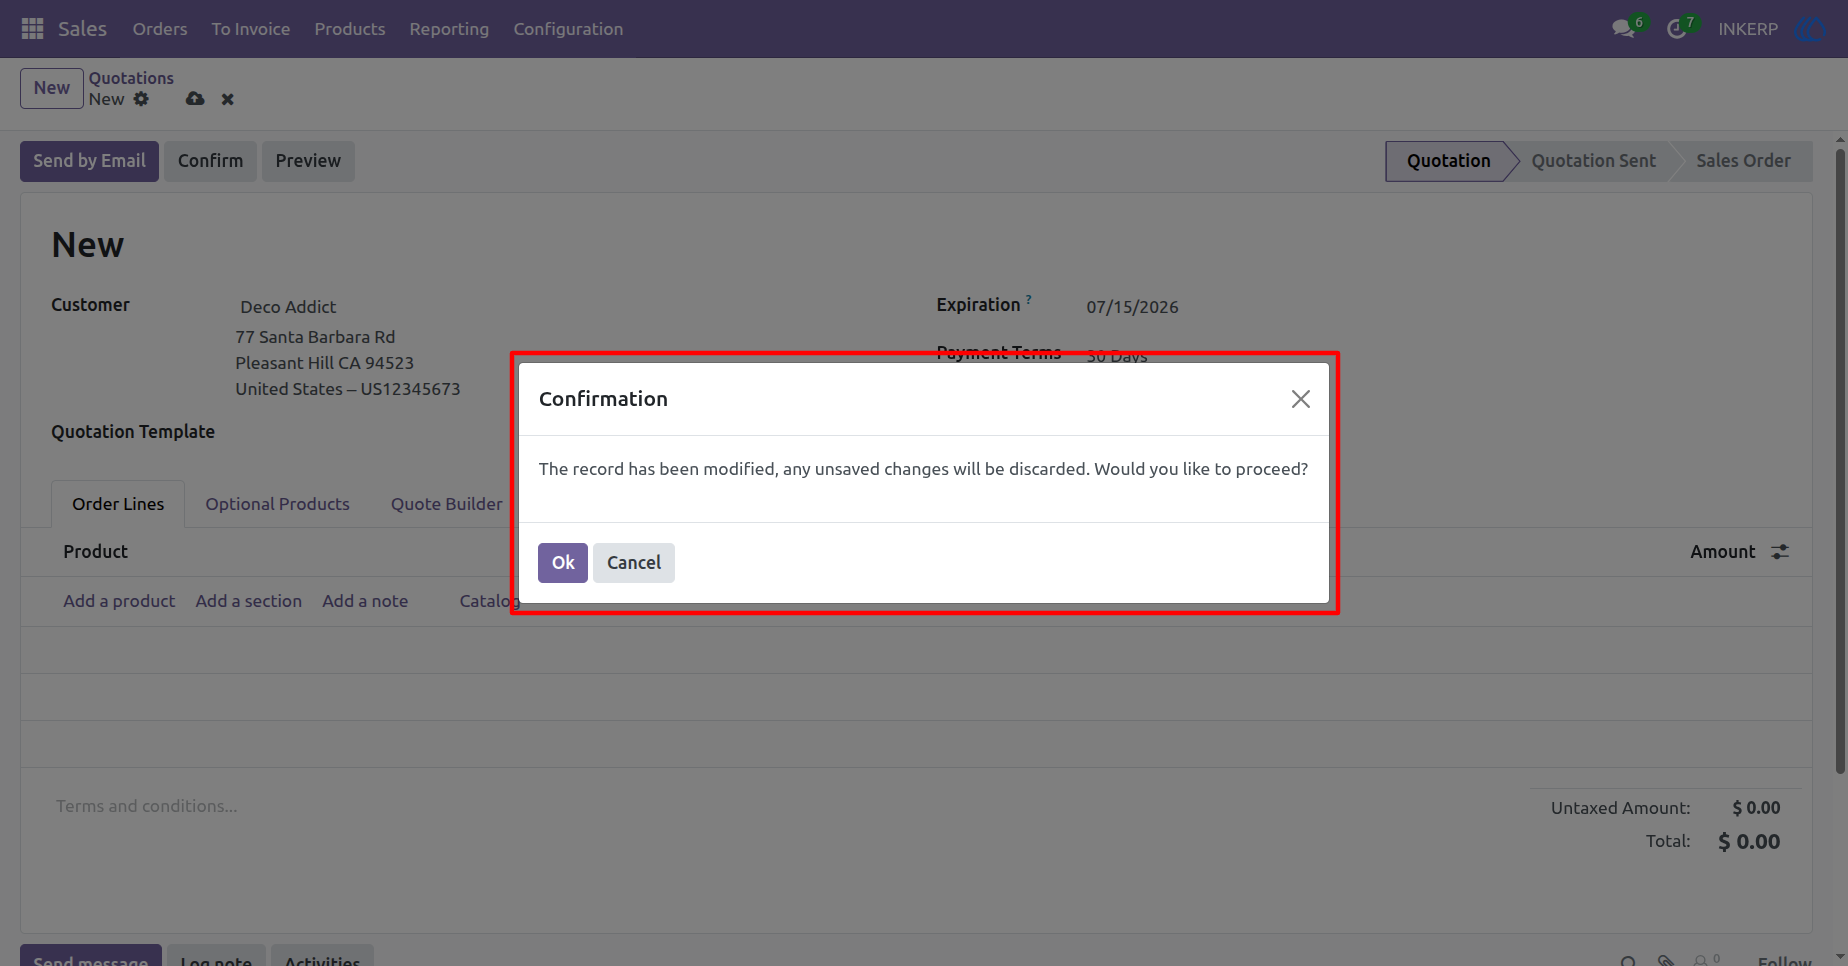Viewport: 1848px width, 966px height.
Task: Open the messages chat icon
Action: (1624, 29)
